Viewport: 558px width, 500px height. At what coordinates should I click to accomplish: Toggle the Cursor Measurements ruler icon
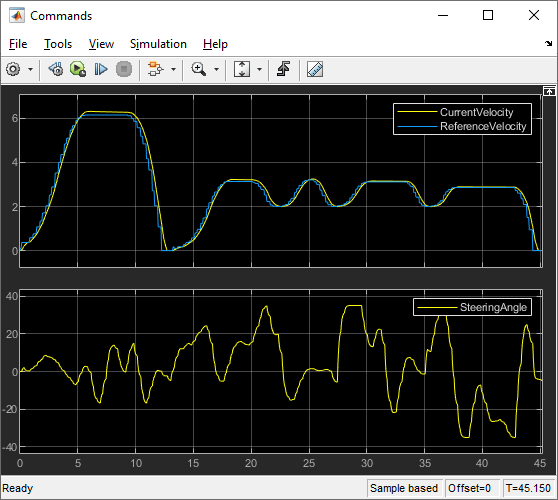[x=315, y=69]
